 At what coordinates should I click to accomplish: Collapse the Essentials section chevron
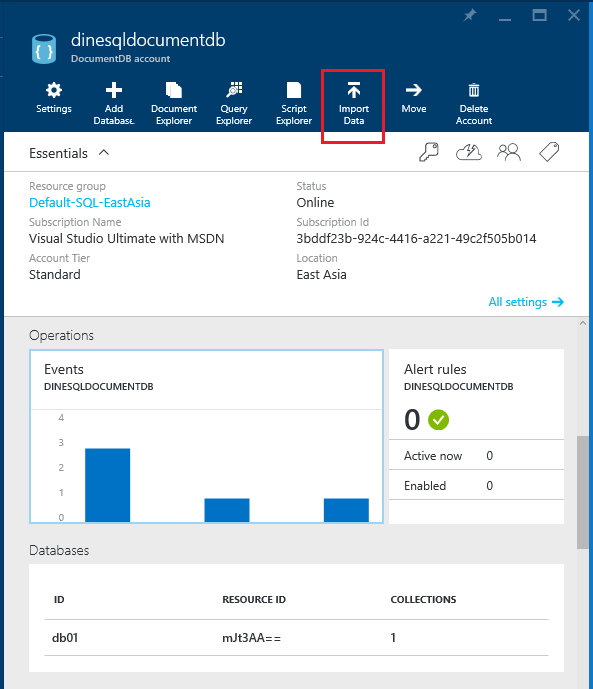[104, 152]
